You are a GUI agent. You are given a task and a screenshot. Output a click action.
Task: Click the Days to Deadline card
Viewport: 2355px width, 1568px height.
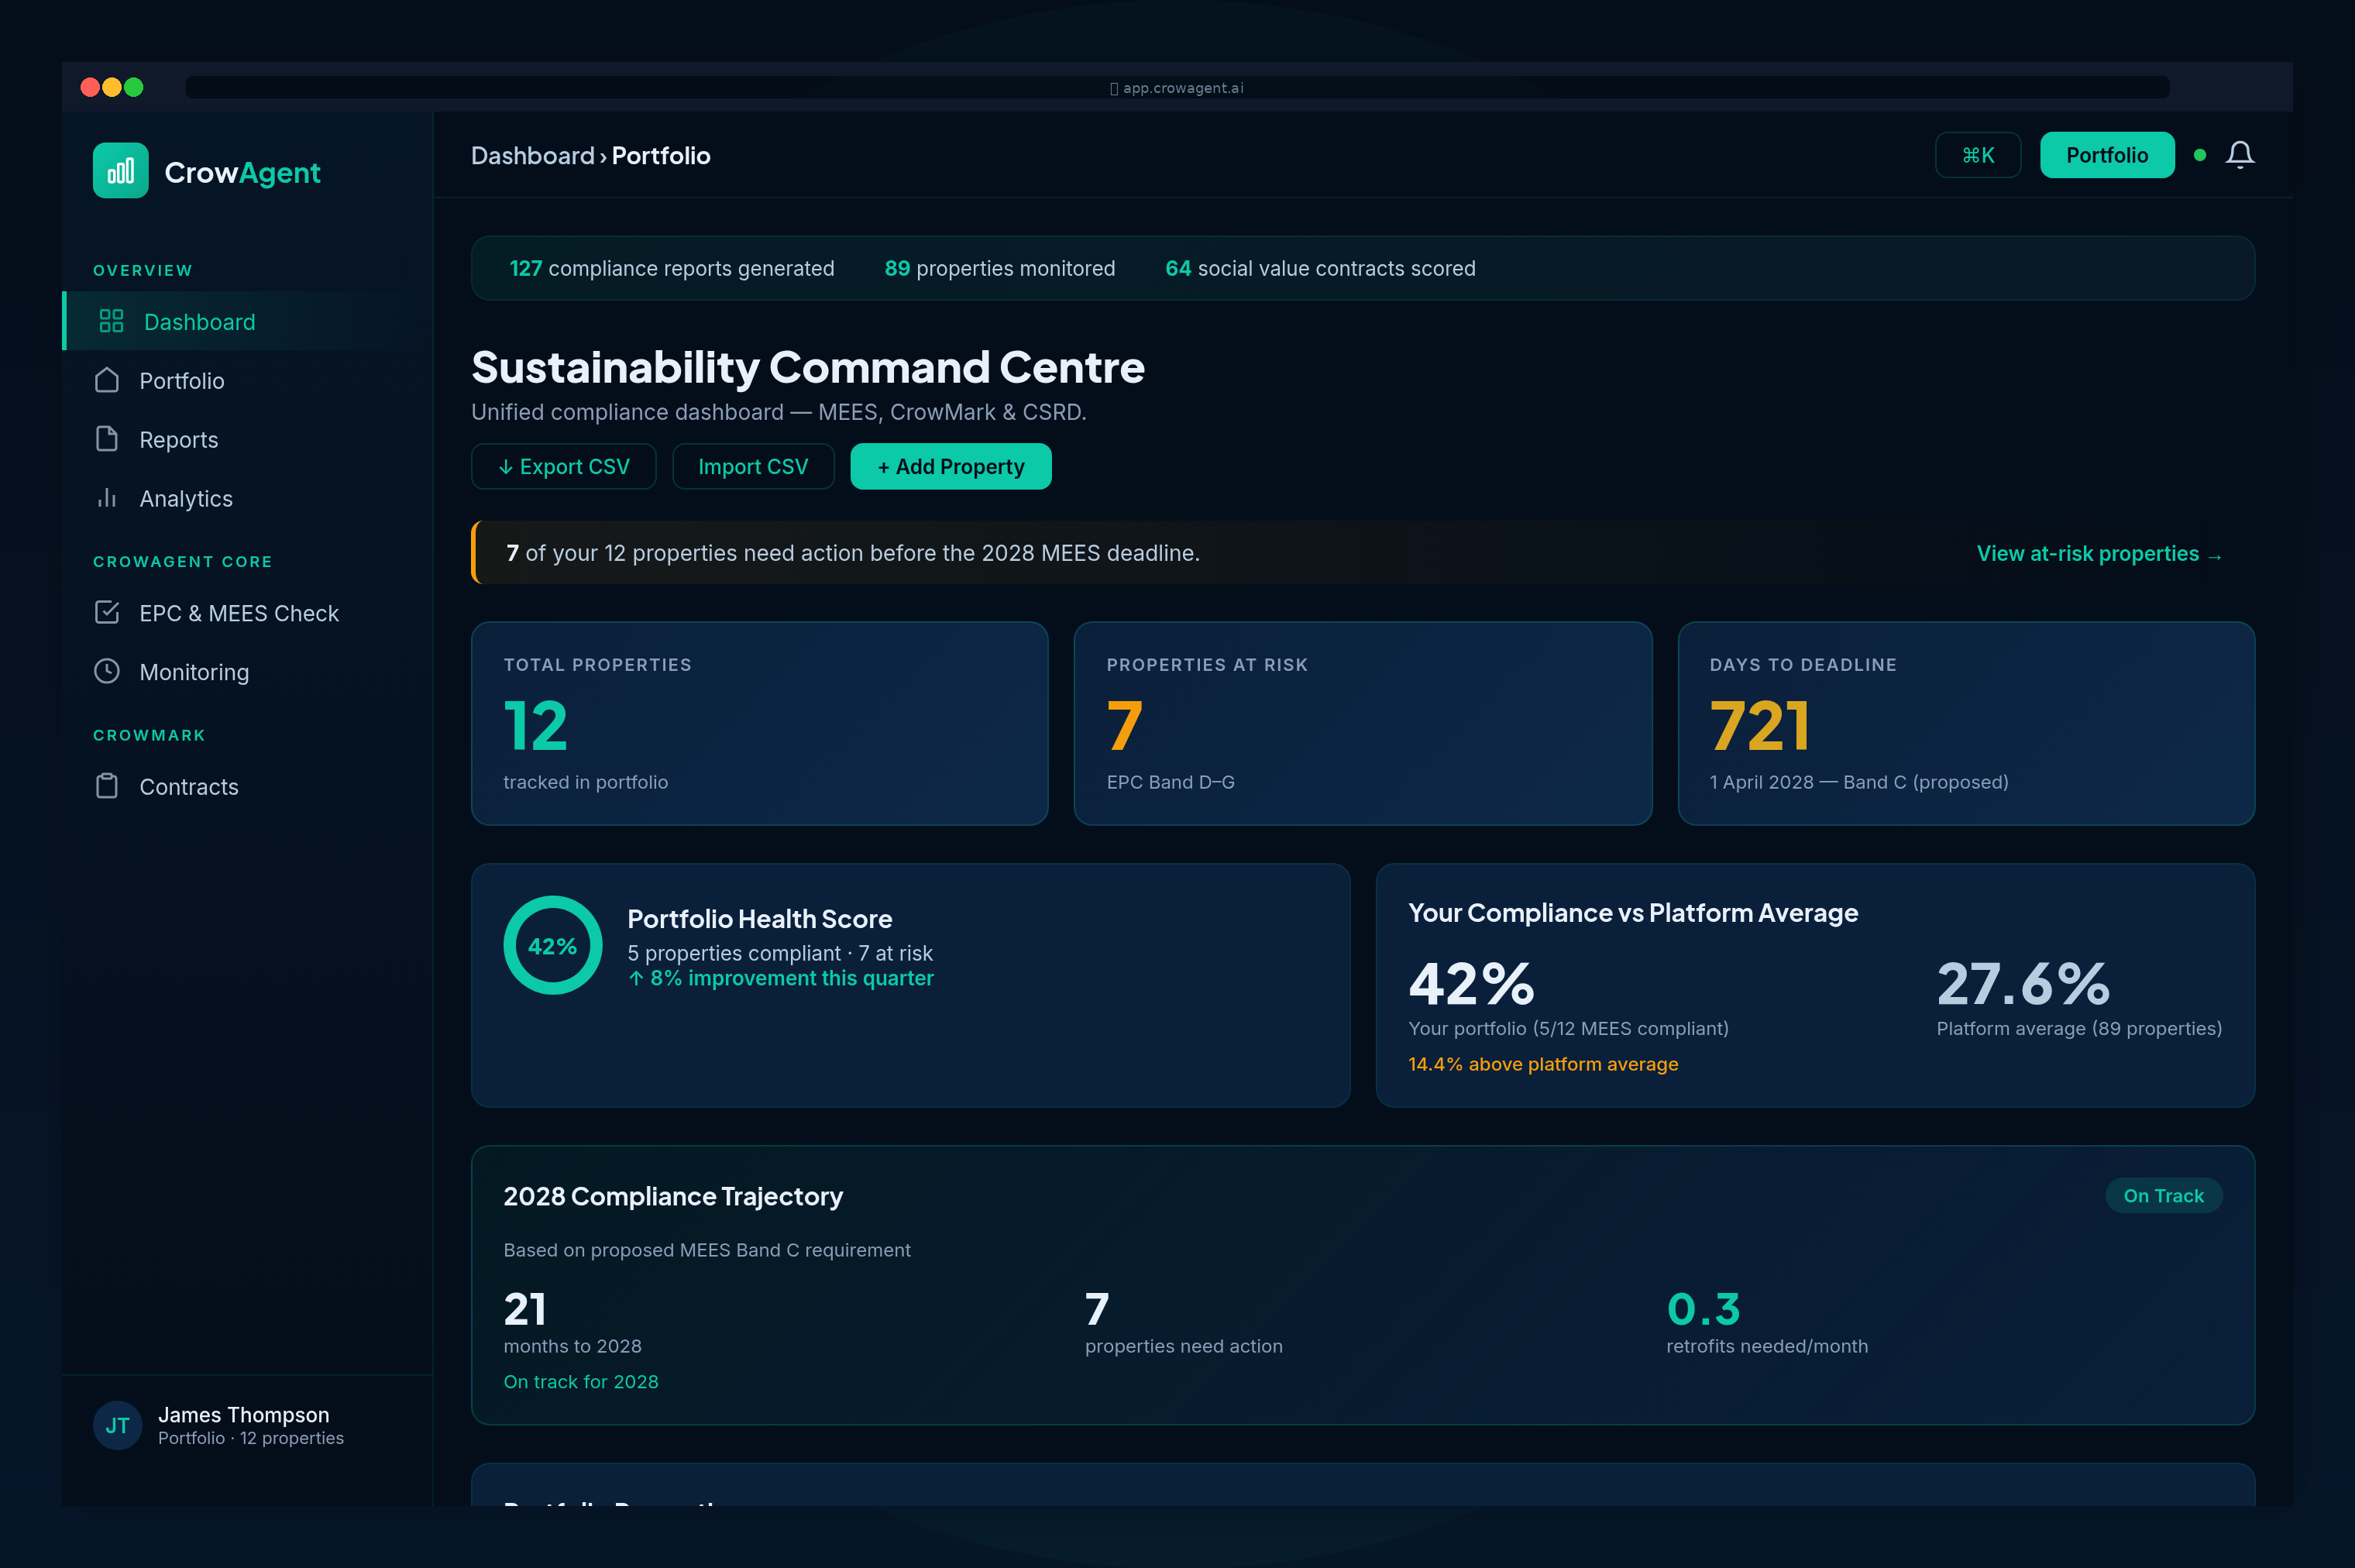tap(1966, 723)
